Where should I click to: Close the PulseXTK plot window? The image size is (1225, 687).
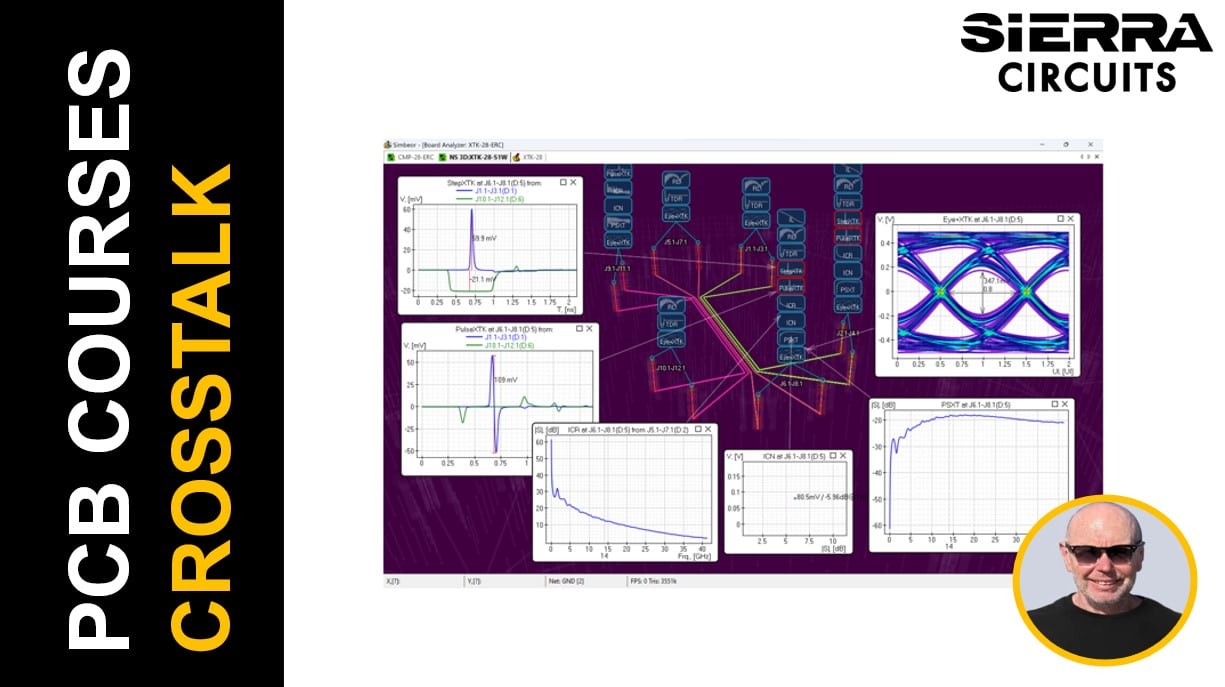[589, 328]
